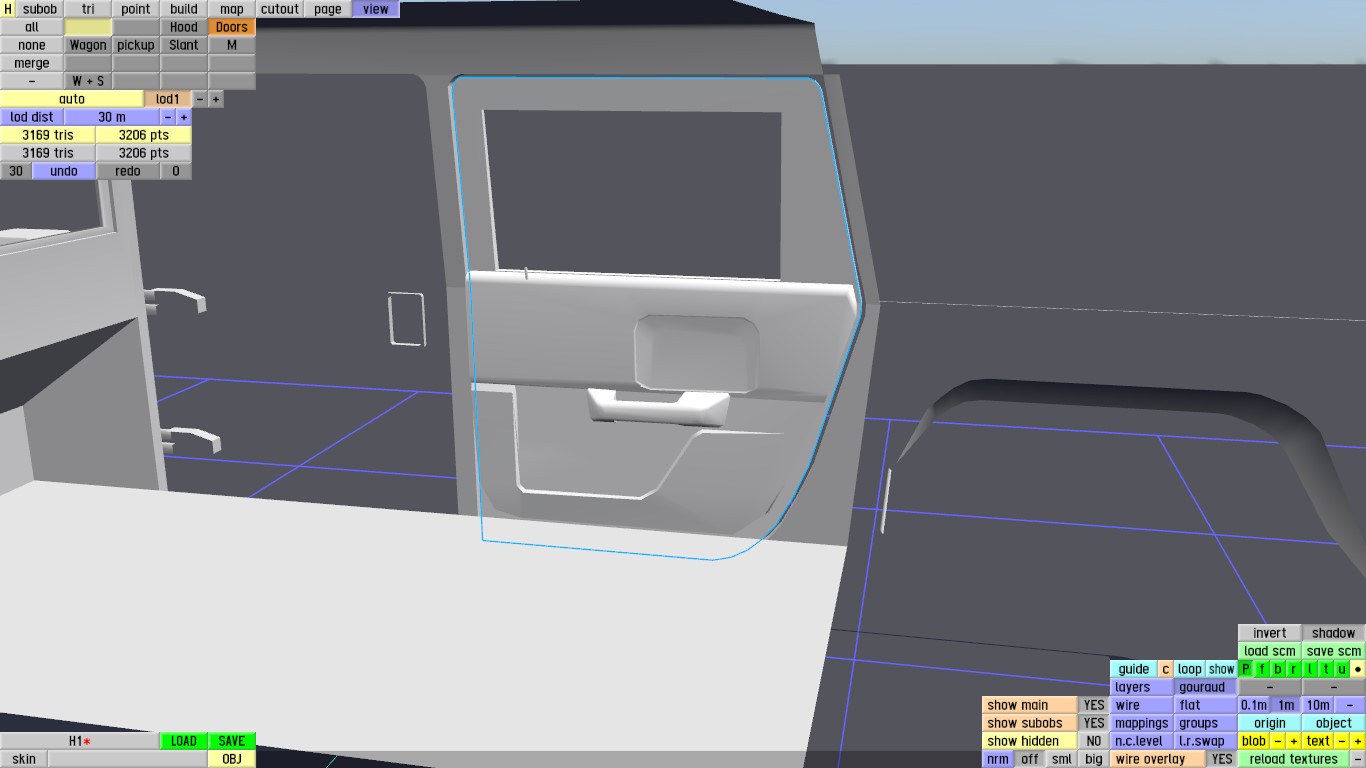Decrease the lod dist value
The height and width of the screenshot is (768, 1366).
click(x=168, y=117)
